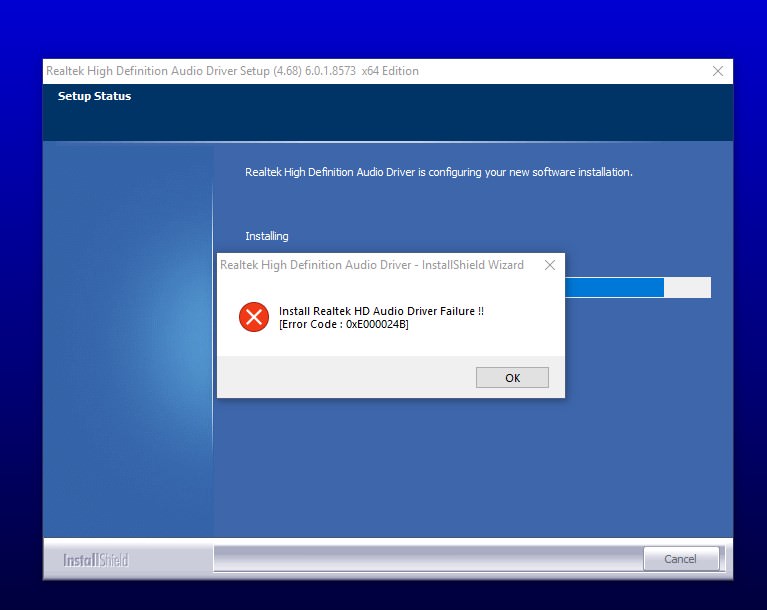Click the 'Installing' status label
This screenshot has height=610, width=767.
[267, 236]
